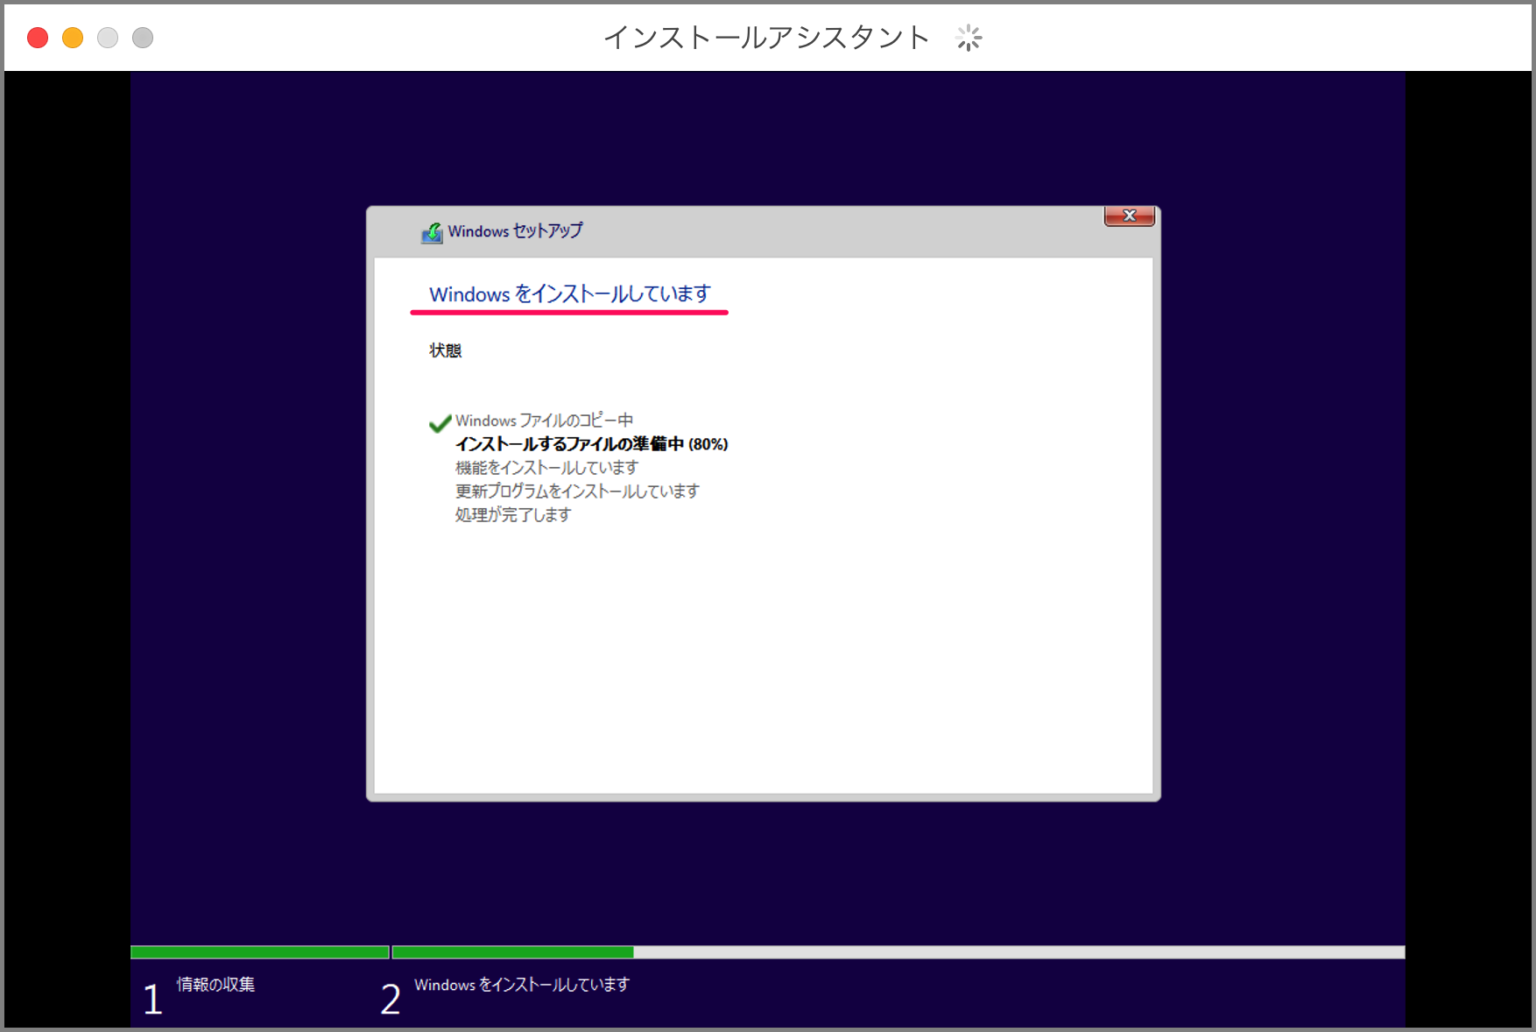Click the loading spinner beside インストールアシスタント
This screenshot has height=1032, width=1536.
coord(967,38)
